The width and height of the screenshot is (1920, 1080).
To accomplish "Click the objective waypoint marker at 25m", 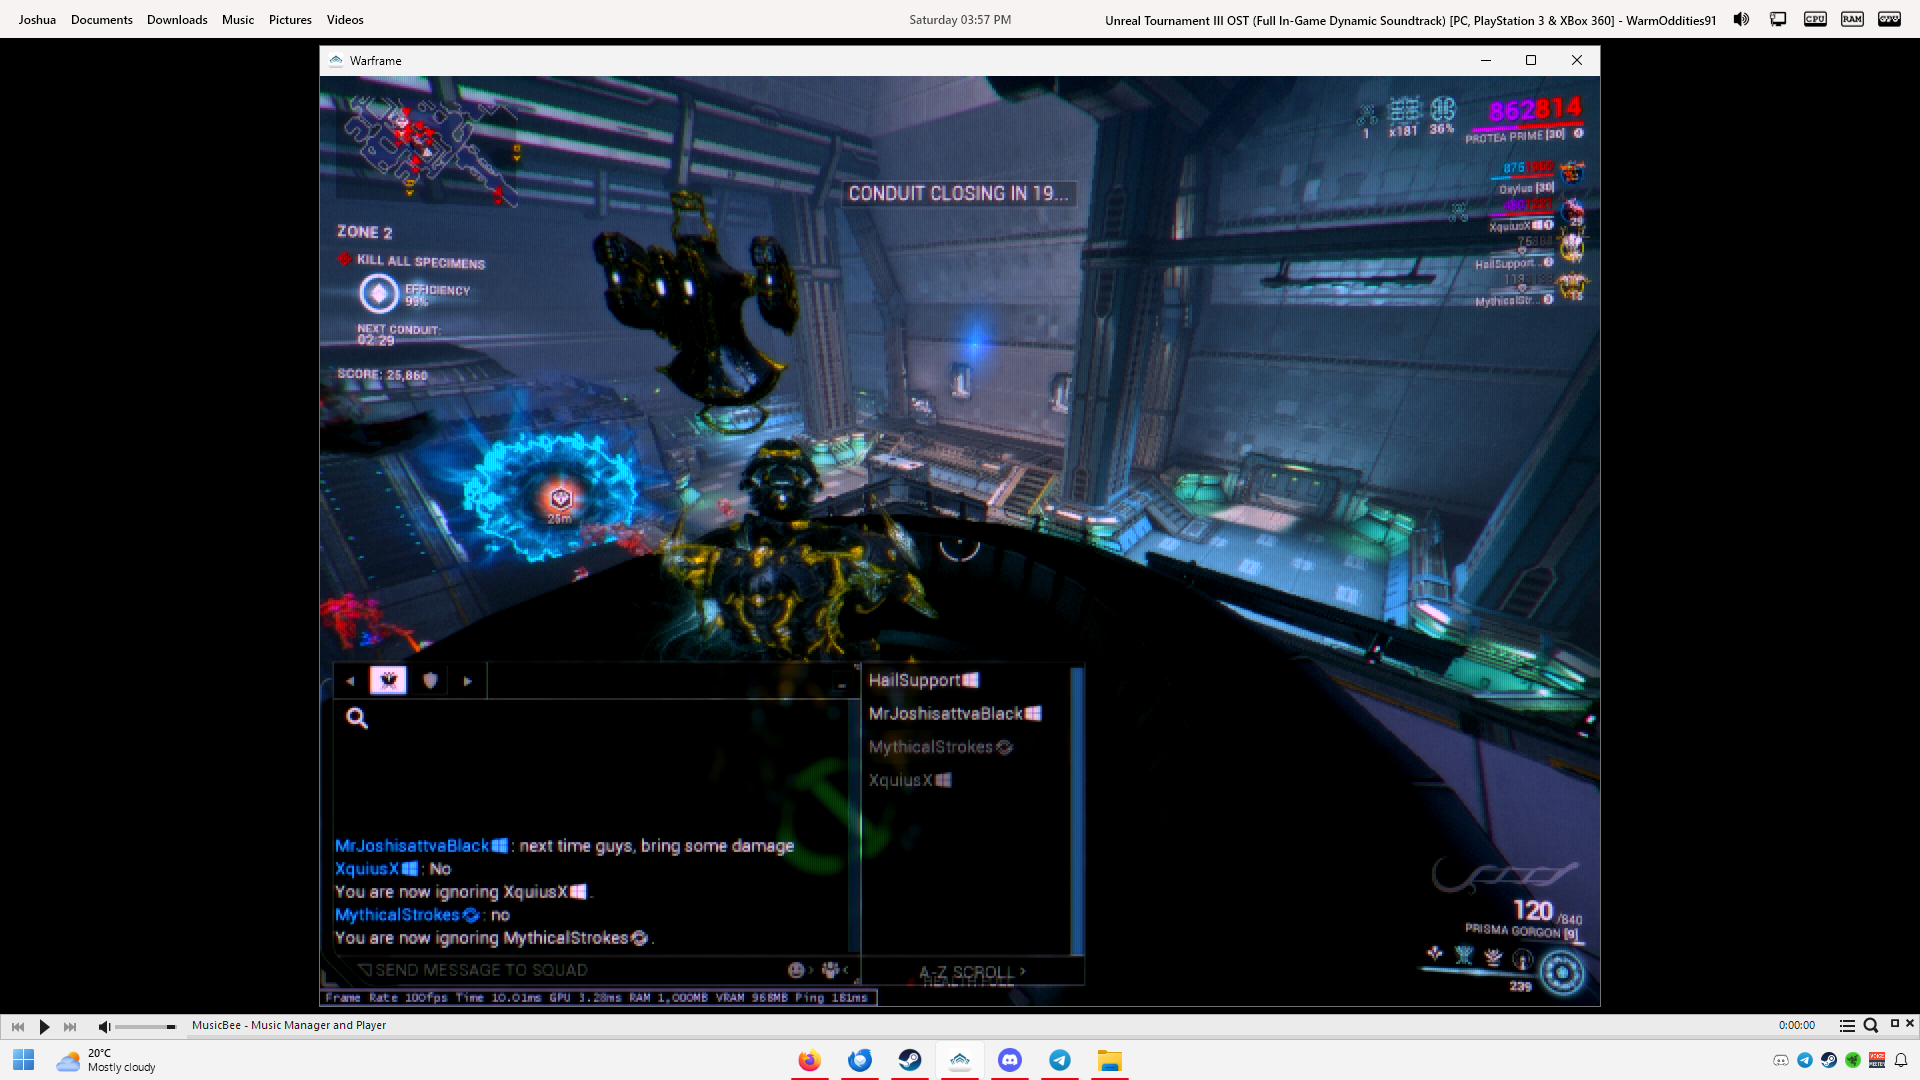I will point(560,498).
